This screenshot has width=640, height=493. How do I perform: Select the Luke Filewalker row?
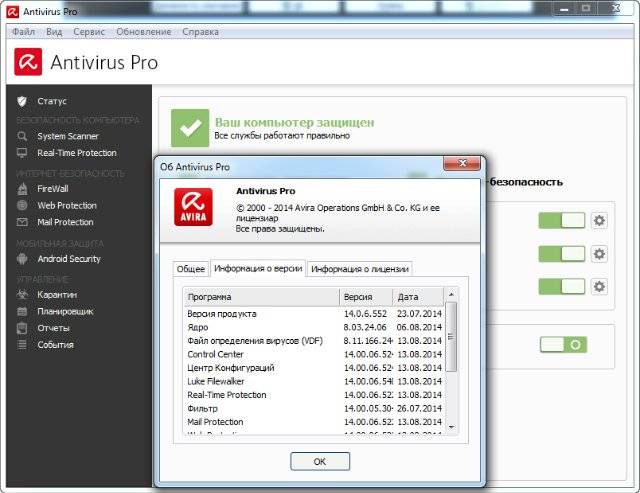click(x=314, y=381)
